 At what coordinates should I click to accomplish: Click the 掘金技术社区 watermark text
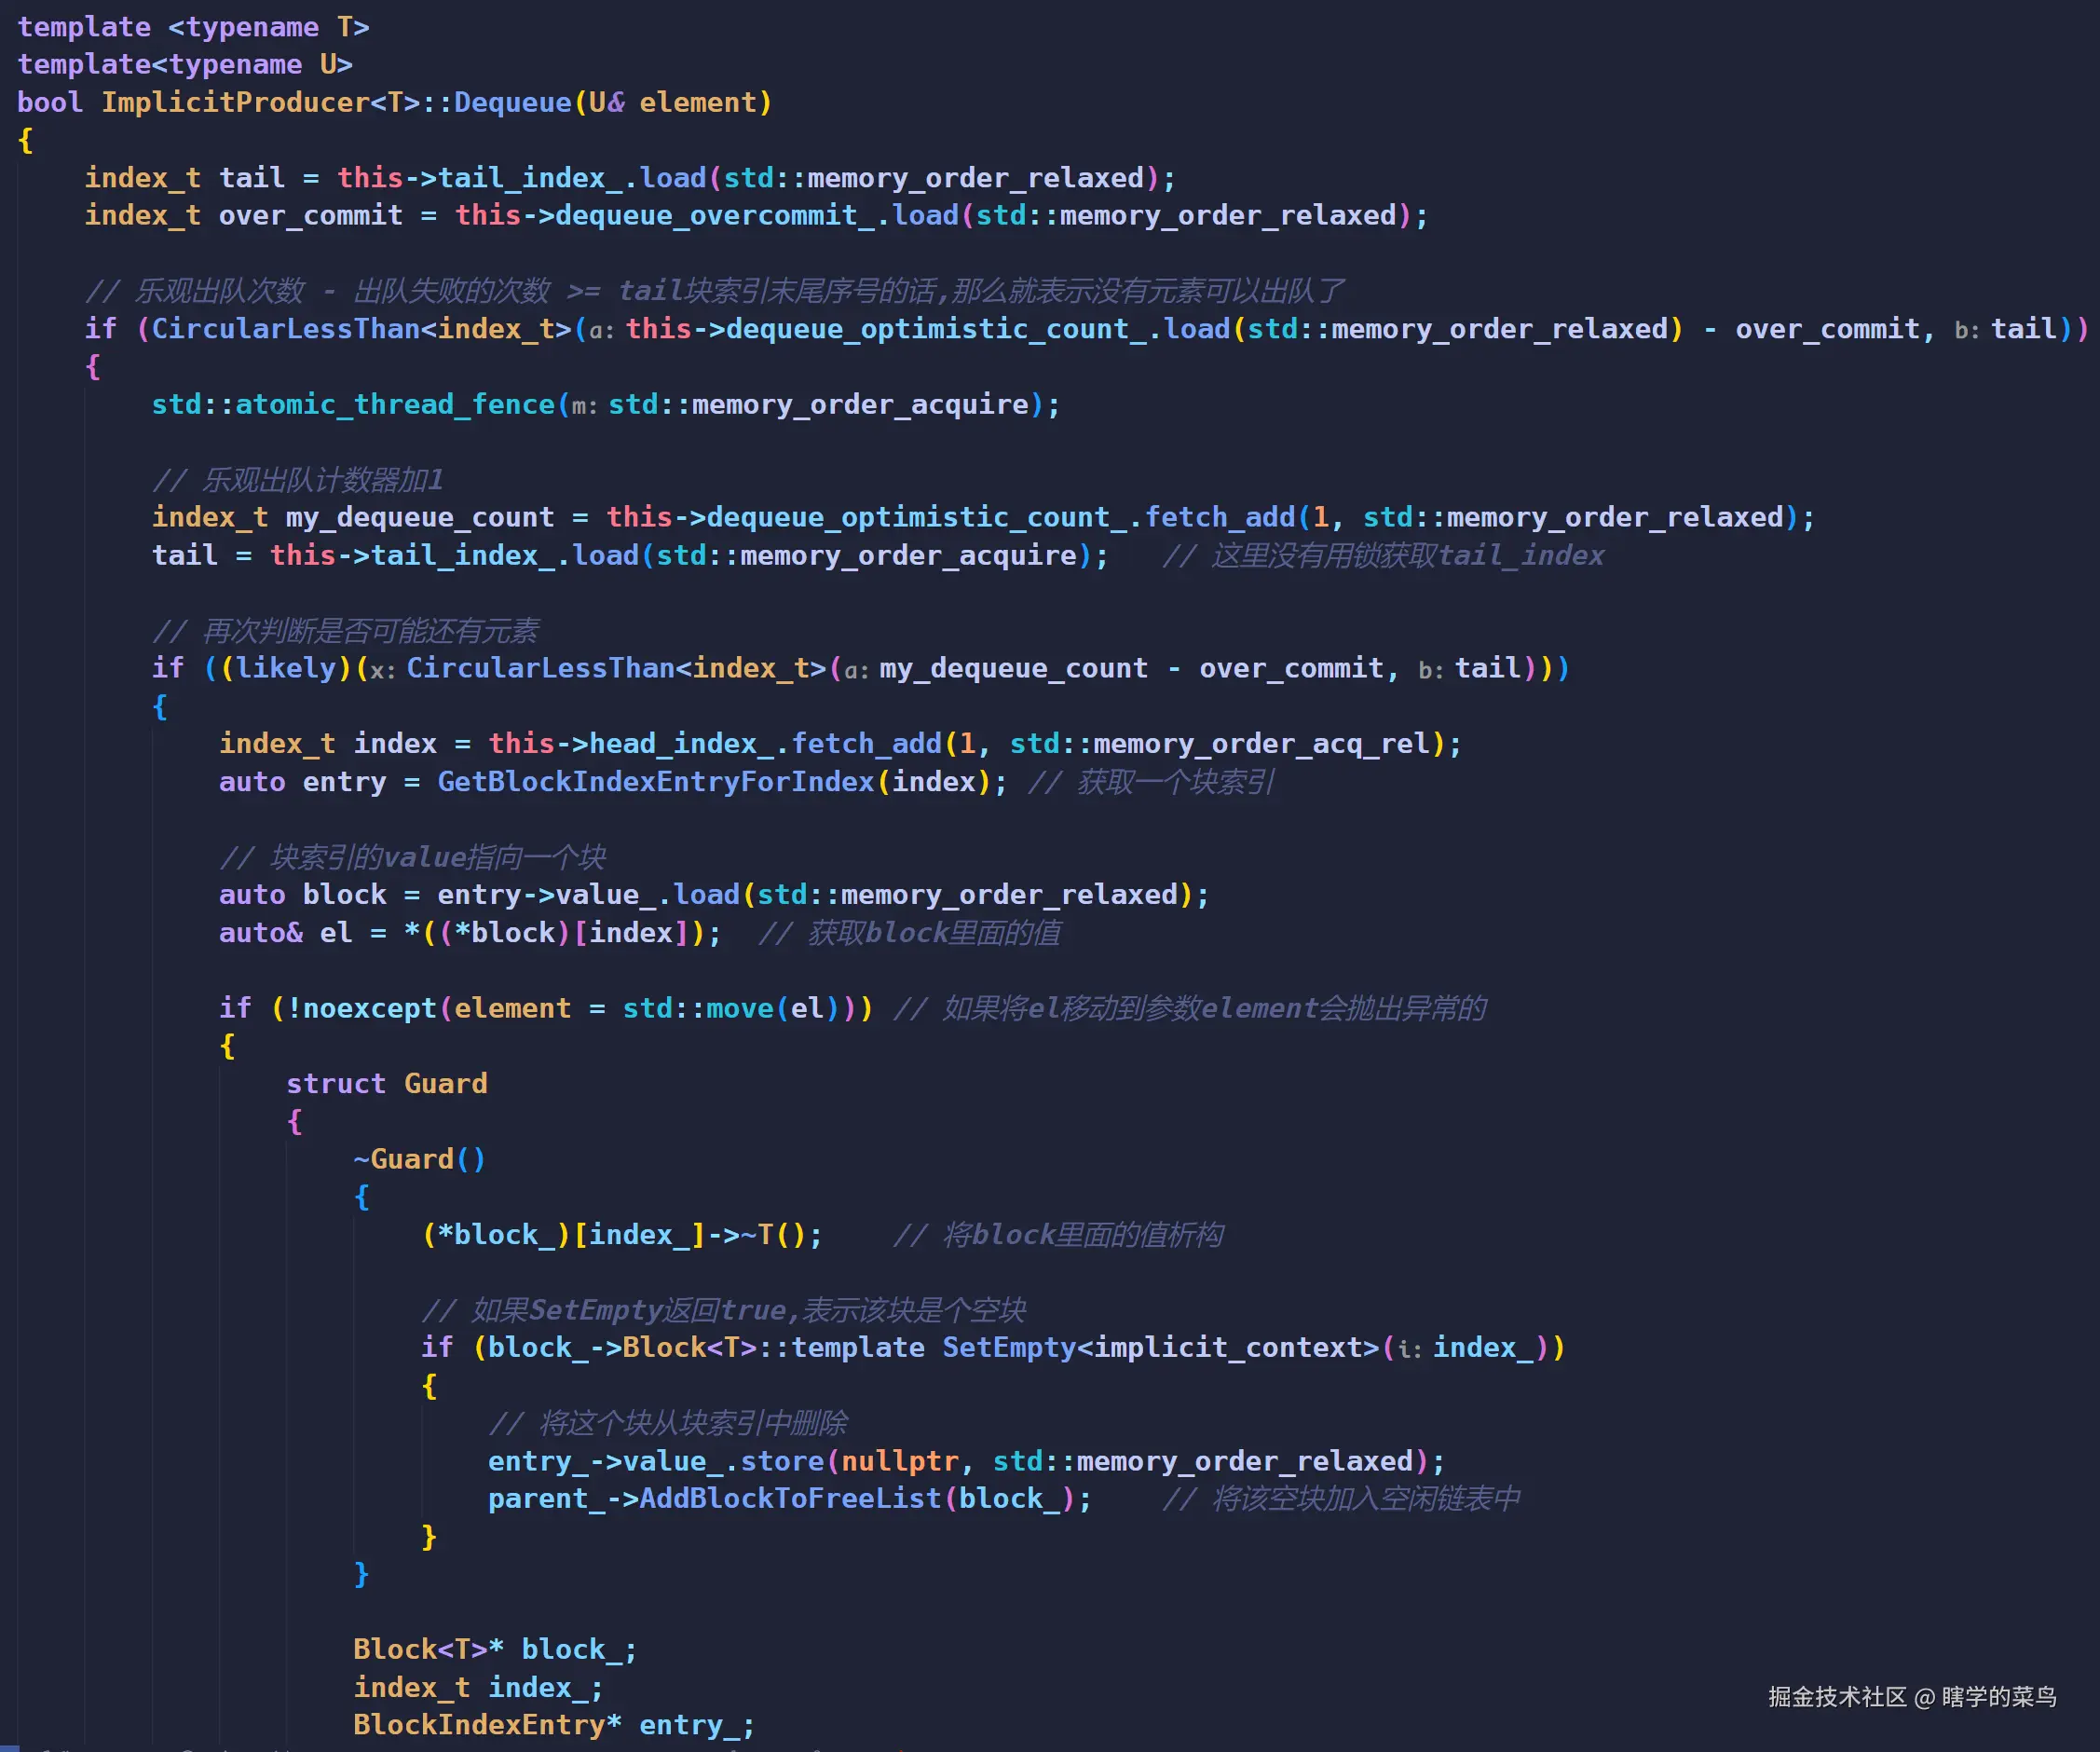(1837, 1698)
